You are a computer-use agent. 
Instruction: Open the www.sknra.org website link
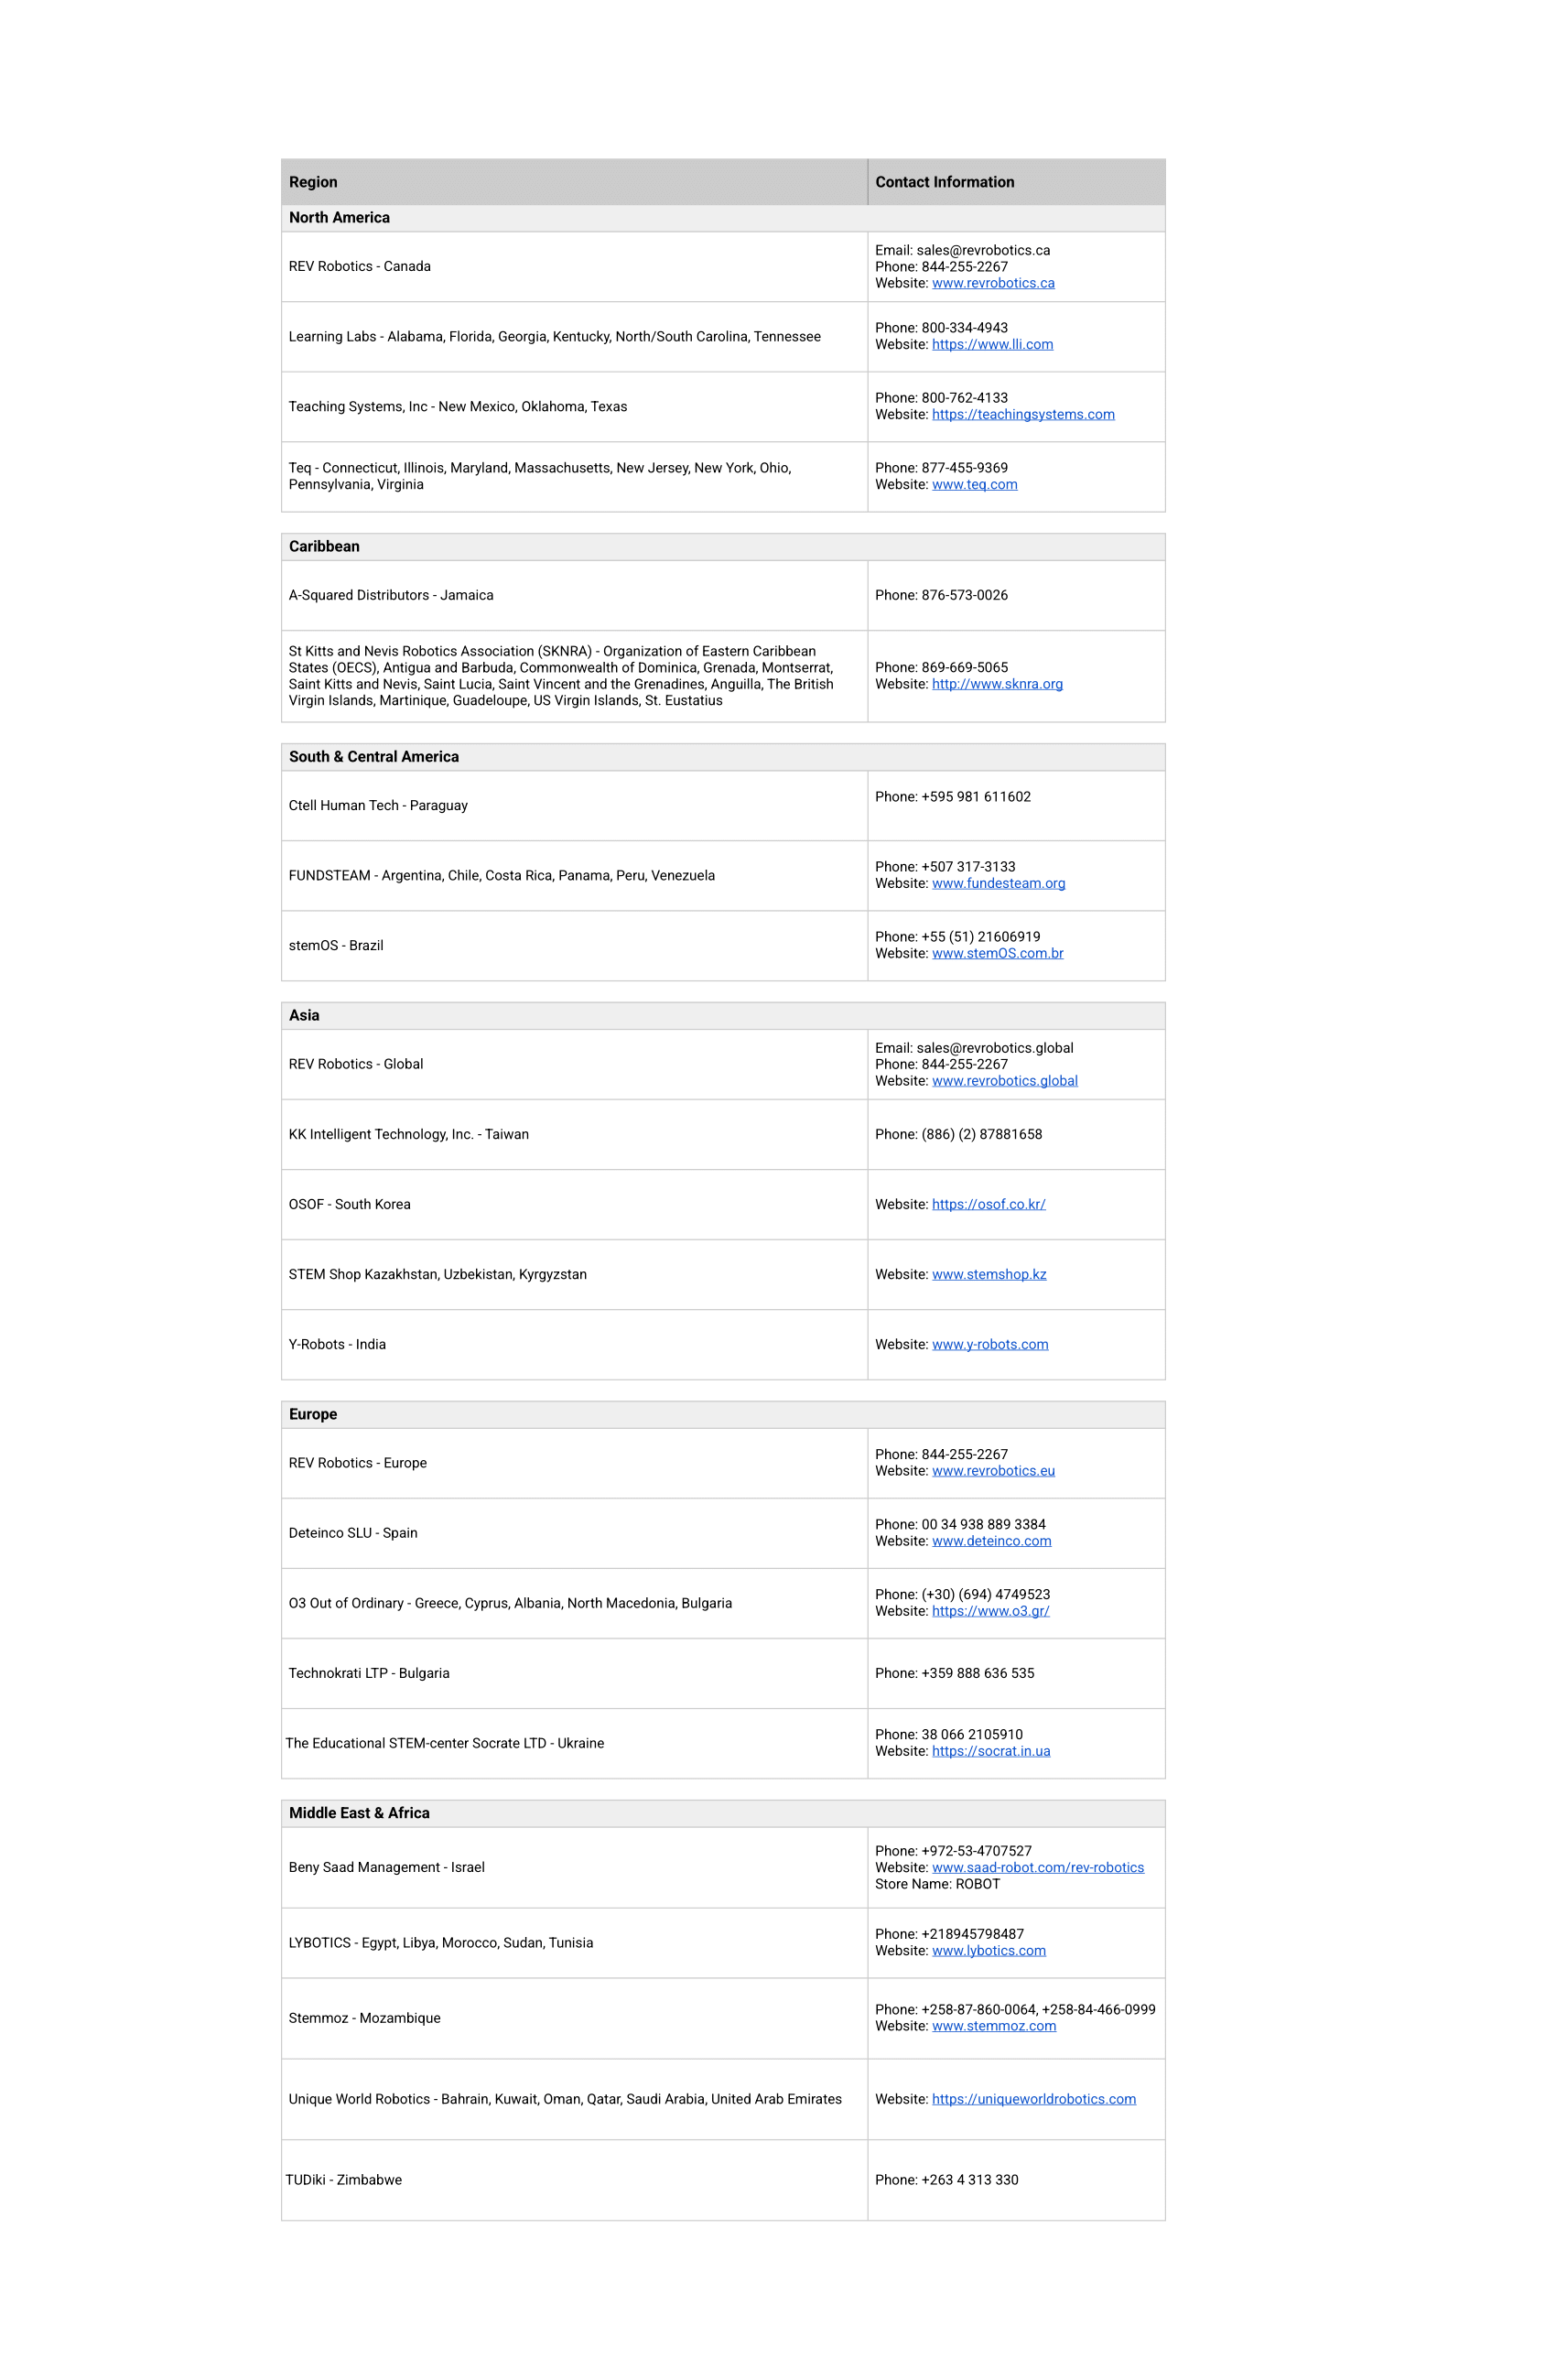pos(996,684)
